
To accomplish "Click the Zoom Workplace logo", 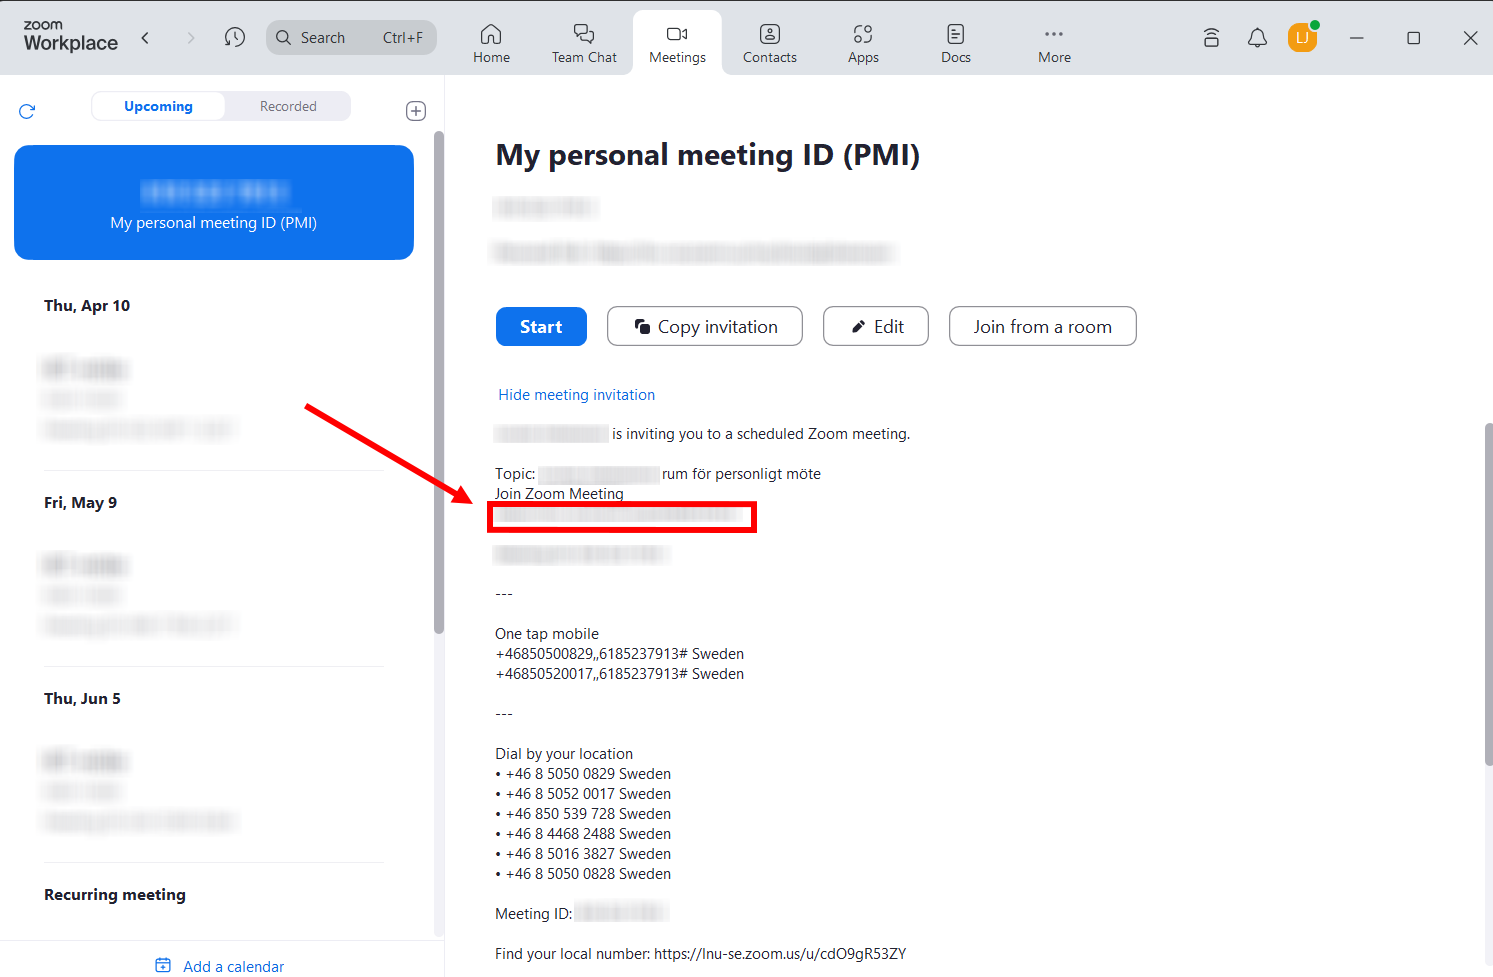I will point(70,37).
